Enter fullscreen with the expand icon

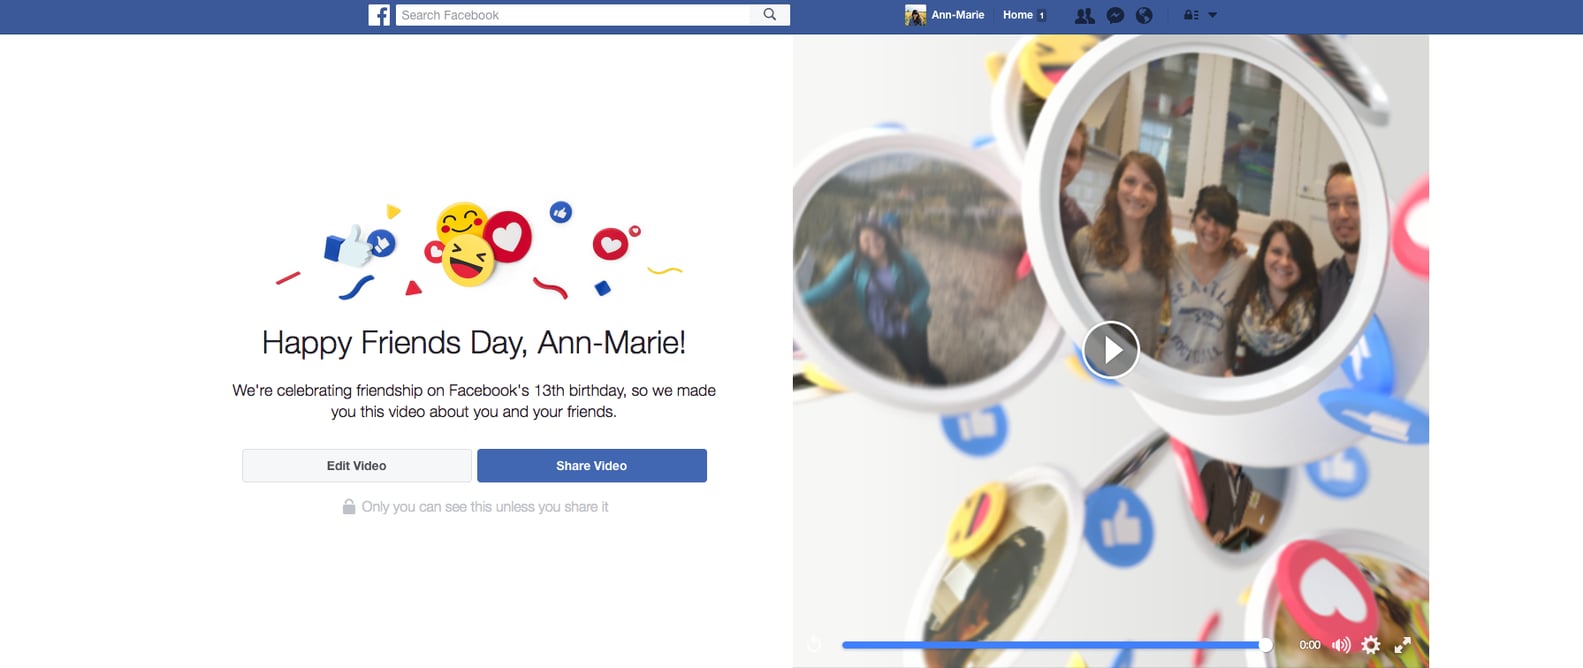[x=1403, y=645]
